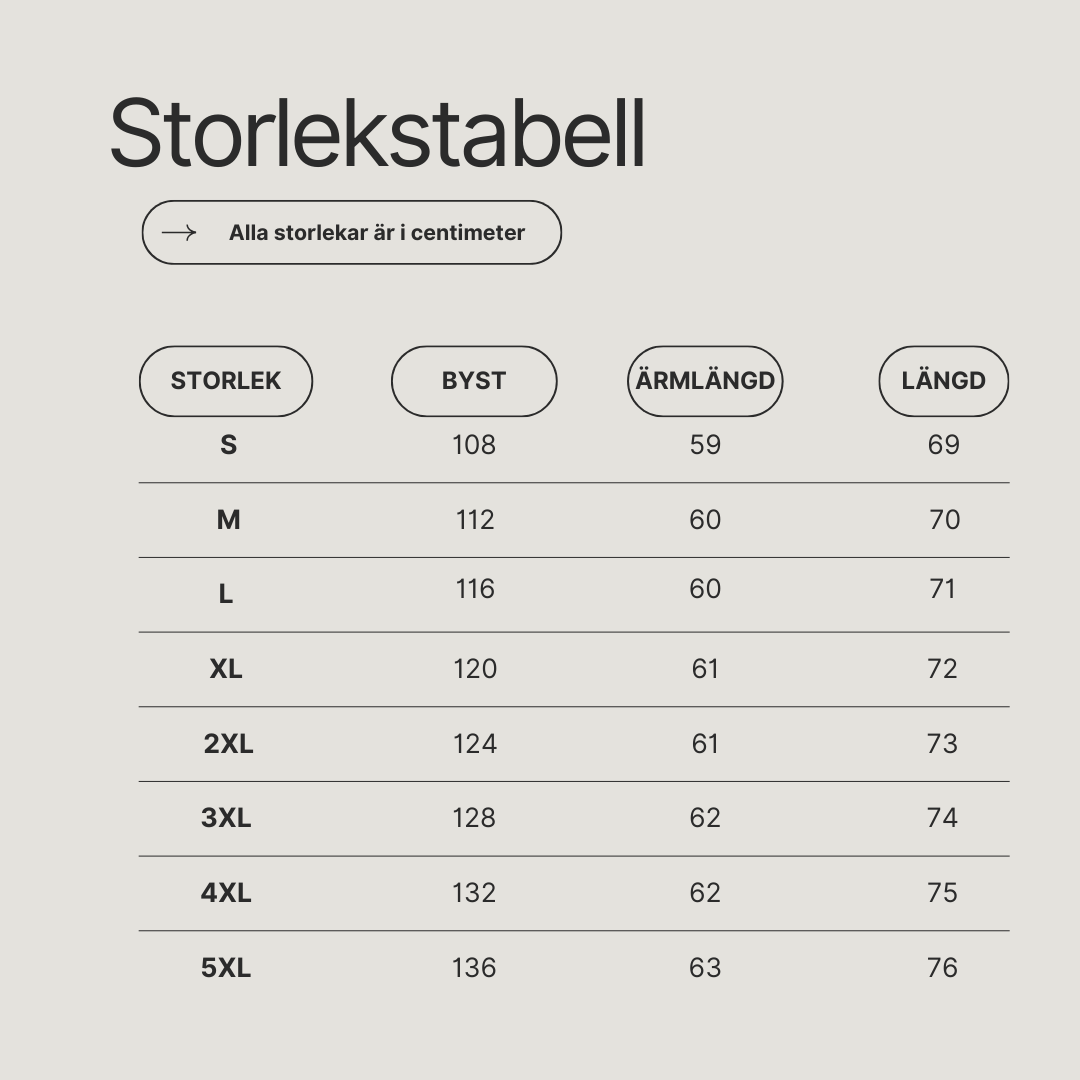
Task: Select the STORLEK column header
Action: [x=226, y=381]
